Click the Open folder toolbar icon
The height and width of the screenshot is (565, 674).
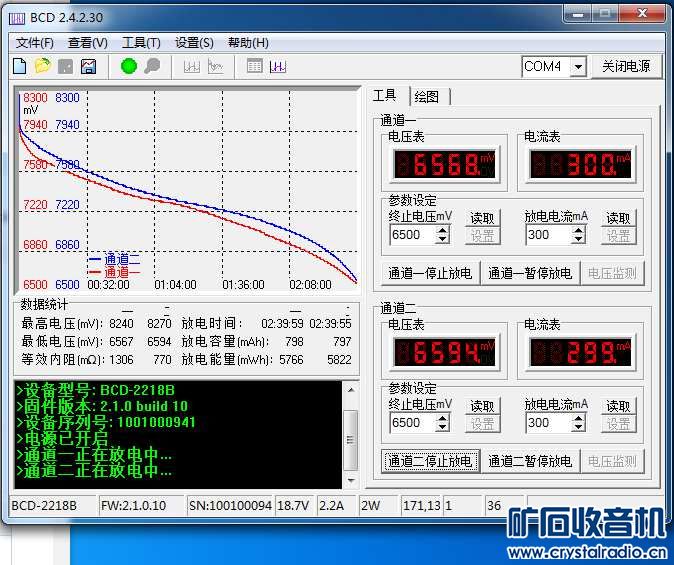43,66
